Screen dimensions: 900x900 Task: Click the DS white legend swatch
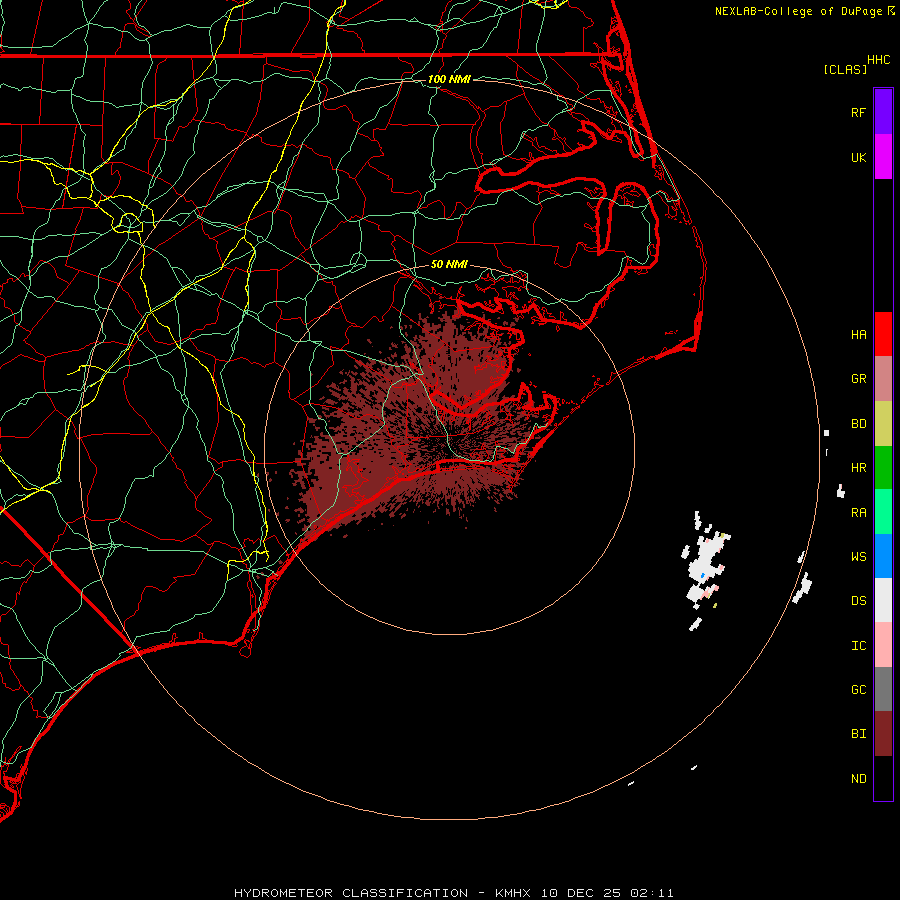point(883,600)
